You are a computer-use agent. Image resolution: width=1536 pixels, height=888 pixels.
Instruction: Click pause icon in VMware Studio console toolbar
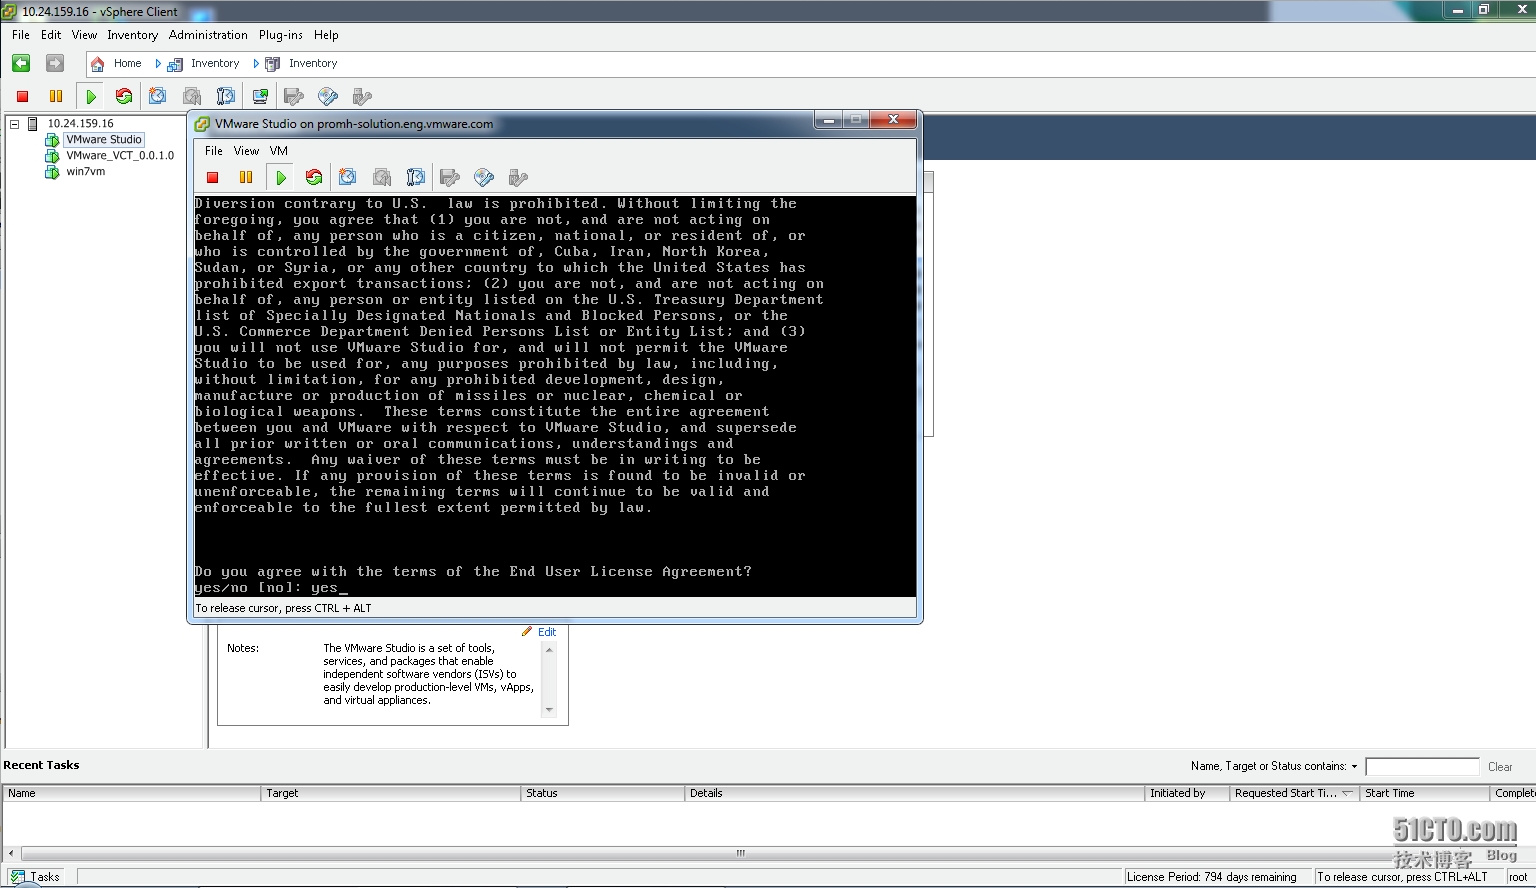coord(246,177)
